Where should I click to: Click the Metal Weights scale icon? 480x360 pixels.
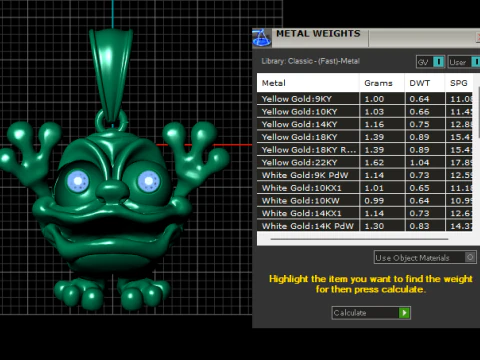click(262, 38)
